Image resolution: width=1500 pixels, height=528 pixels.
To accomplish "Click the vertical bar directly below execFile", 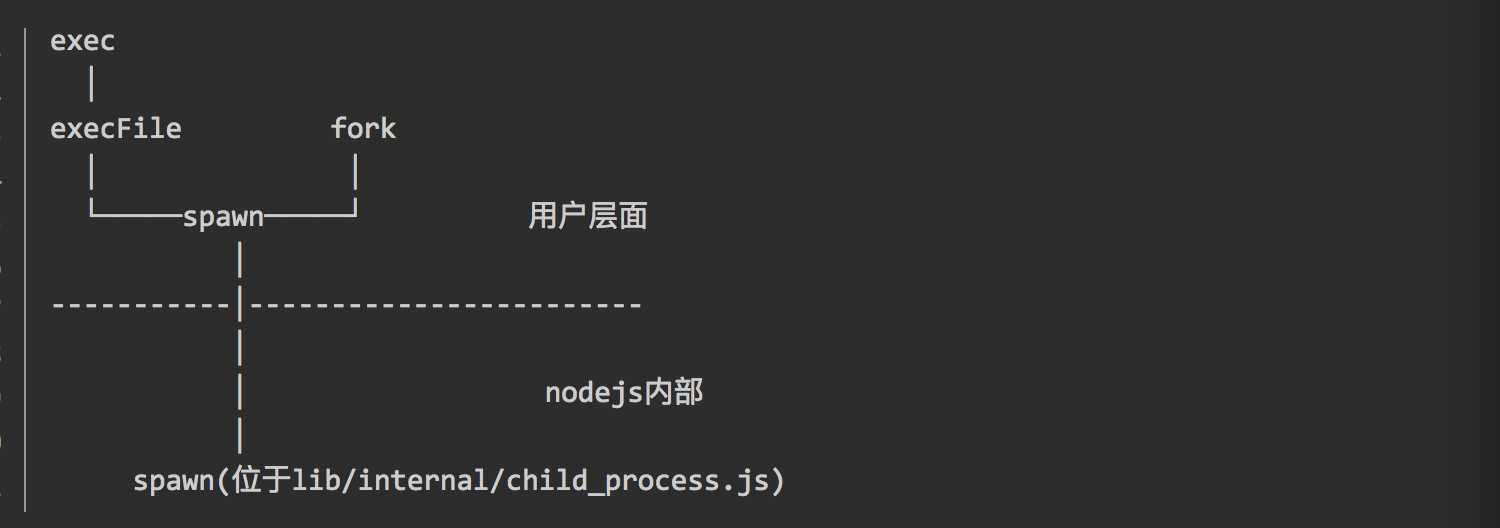I will coord(91,173).
